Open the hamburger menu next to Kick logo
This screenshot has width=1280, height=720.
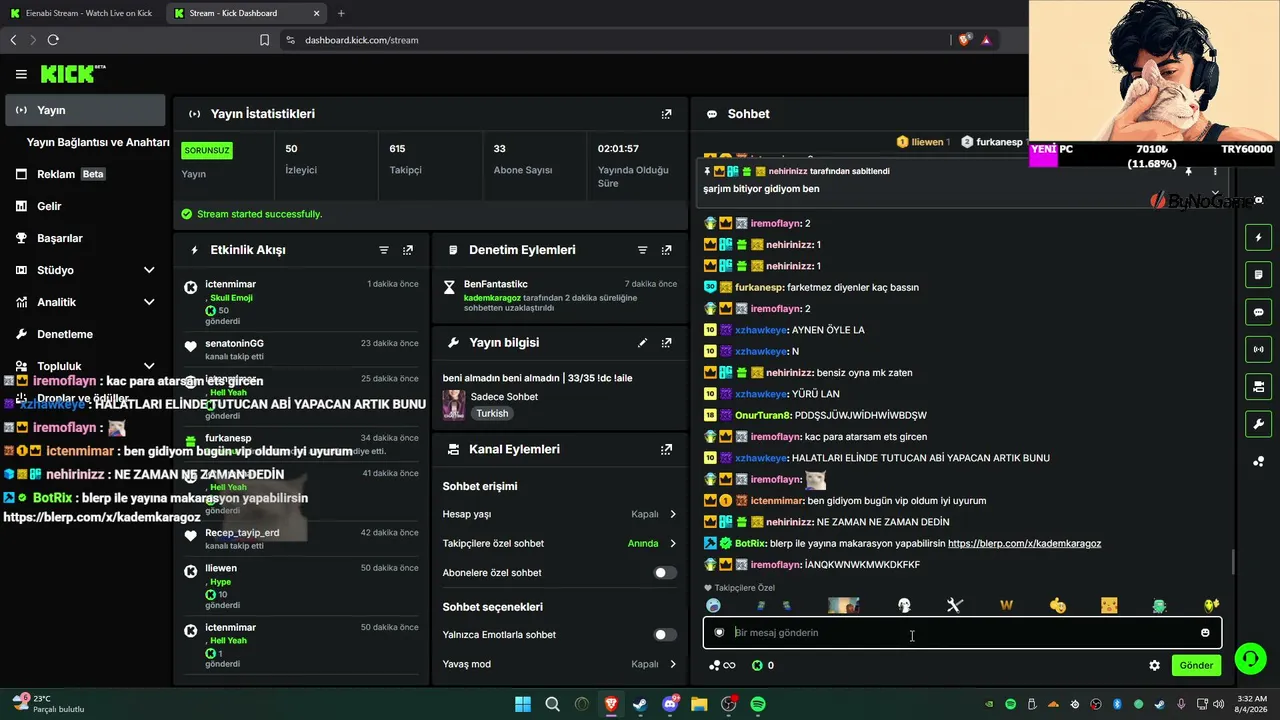pos(21,74)
